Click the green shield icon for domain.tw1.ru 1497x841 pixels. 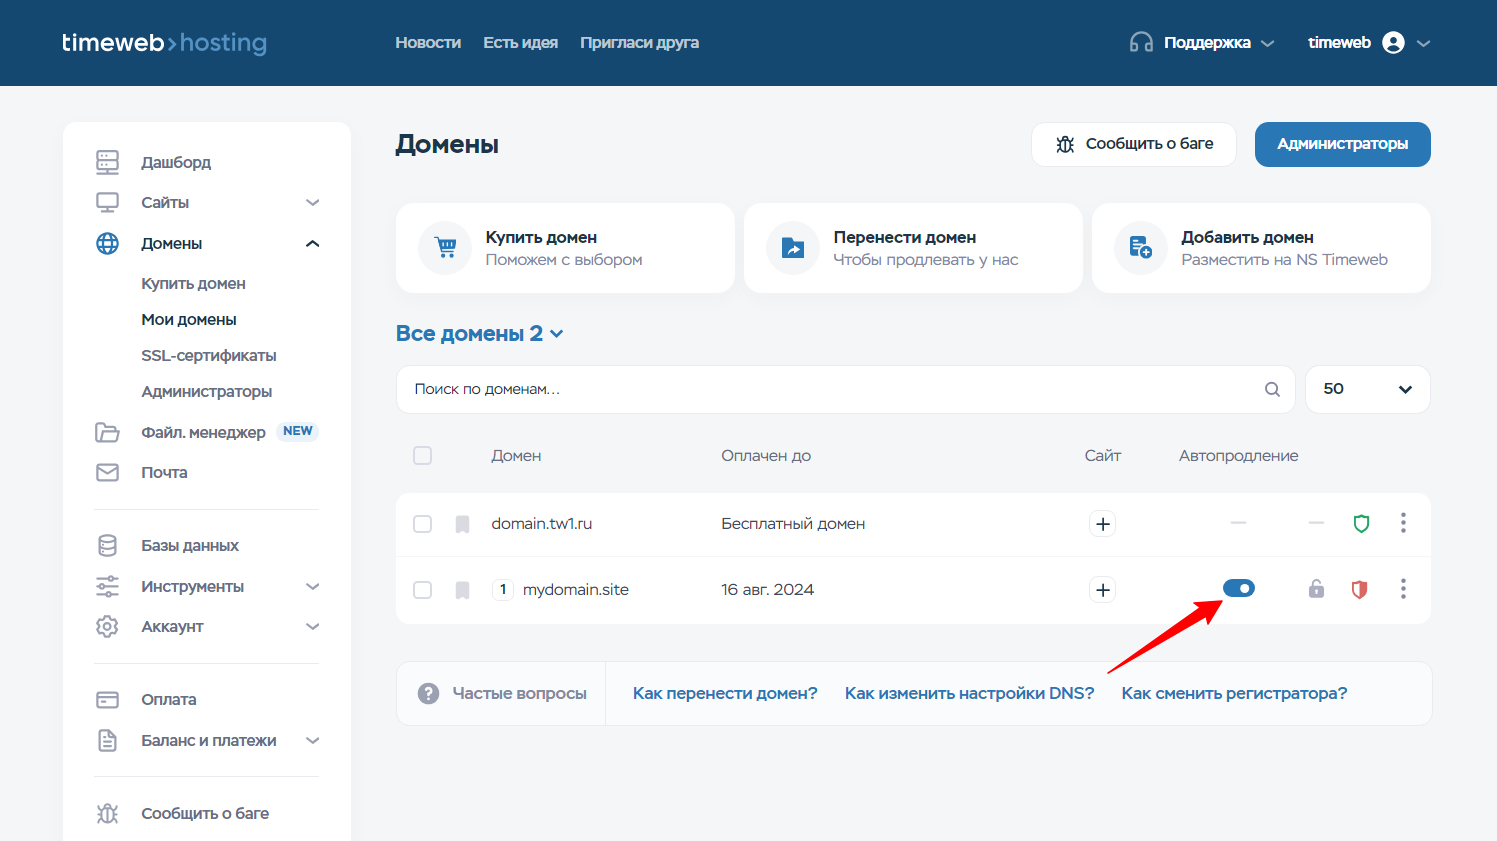tap(1361, 523)
